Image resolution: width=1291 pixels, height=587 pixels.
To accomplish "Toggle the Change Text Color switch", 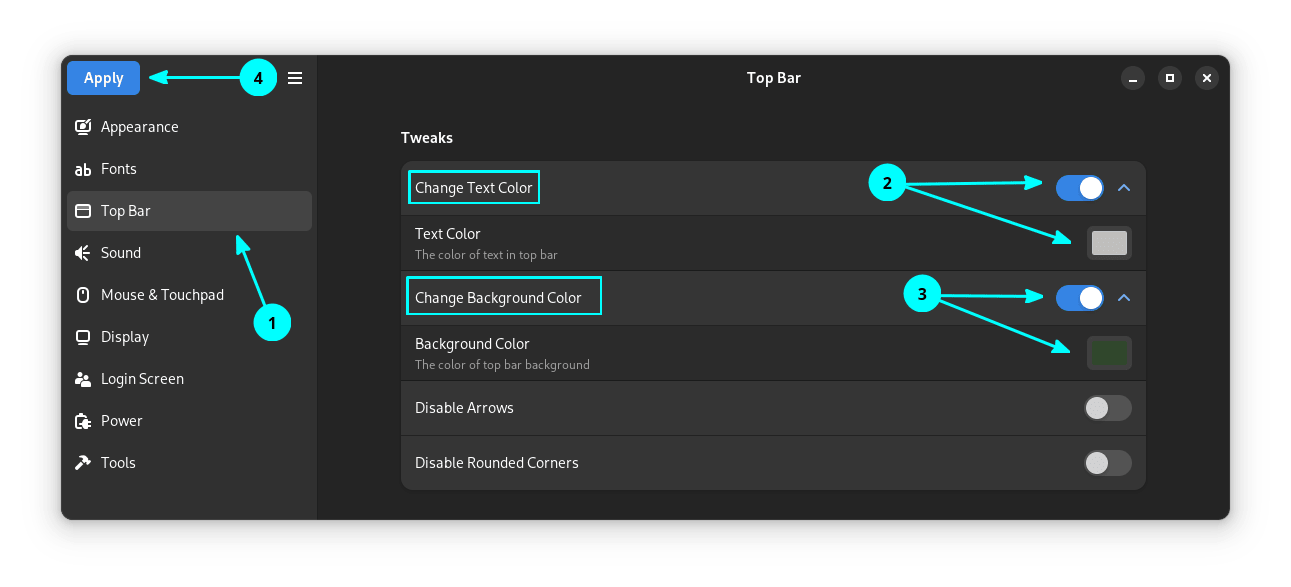I will pos(1080,187).
